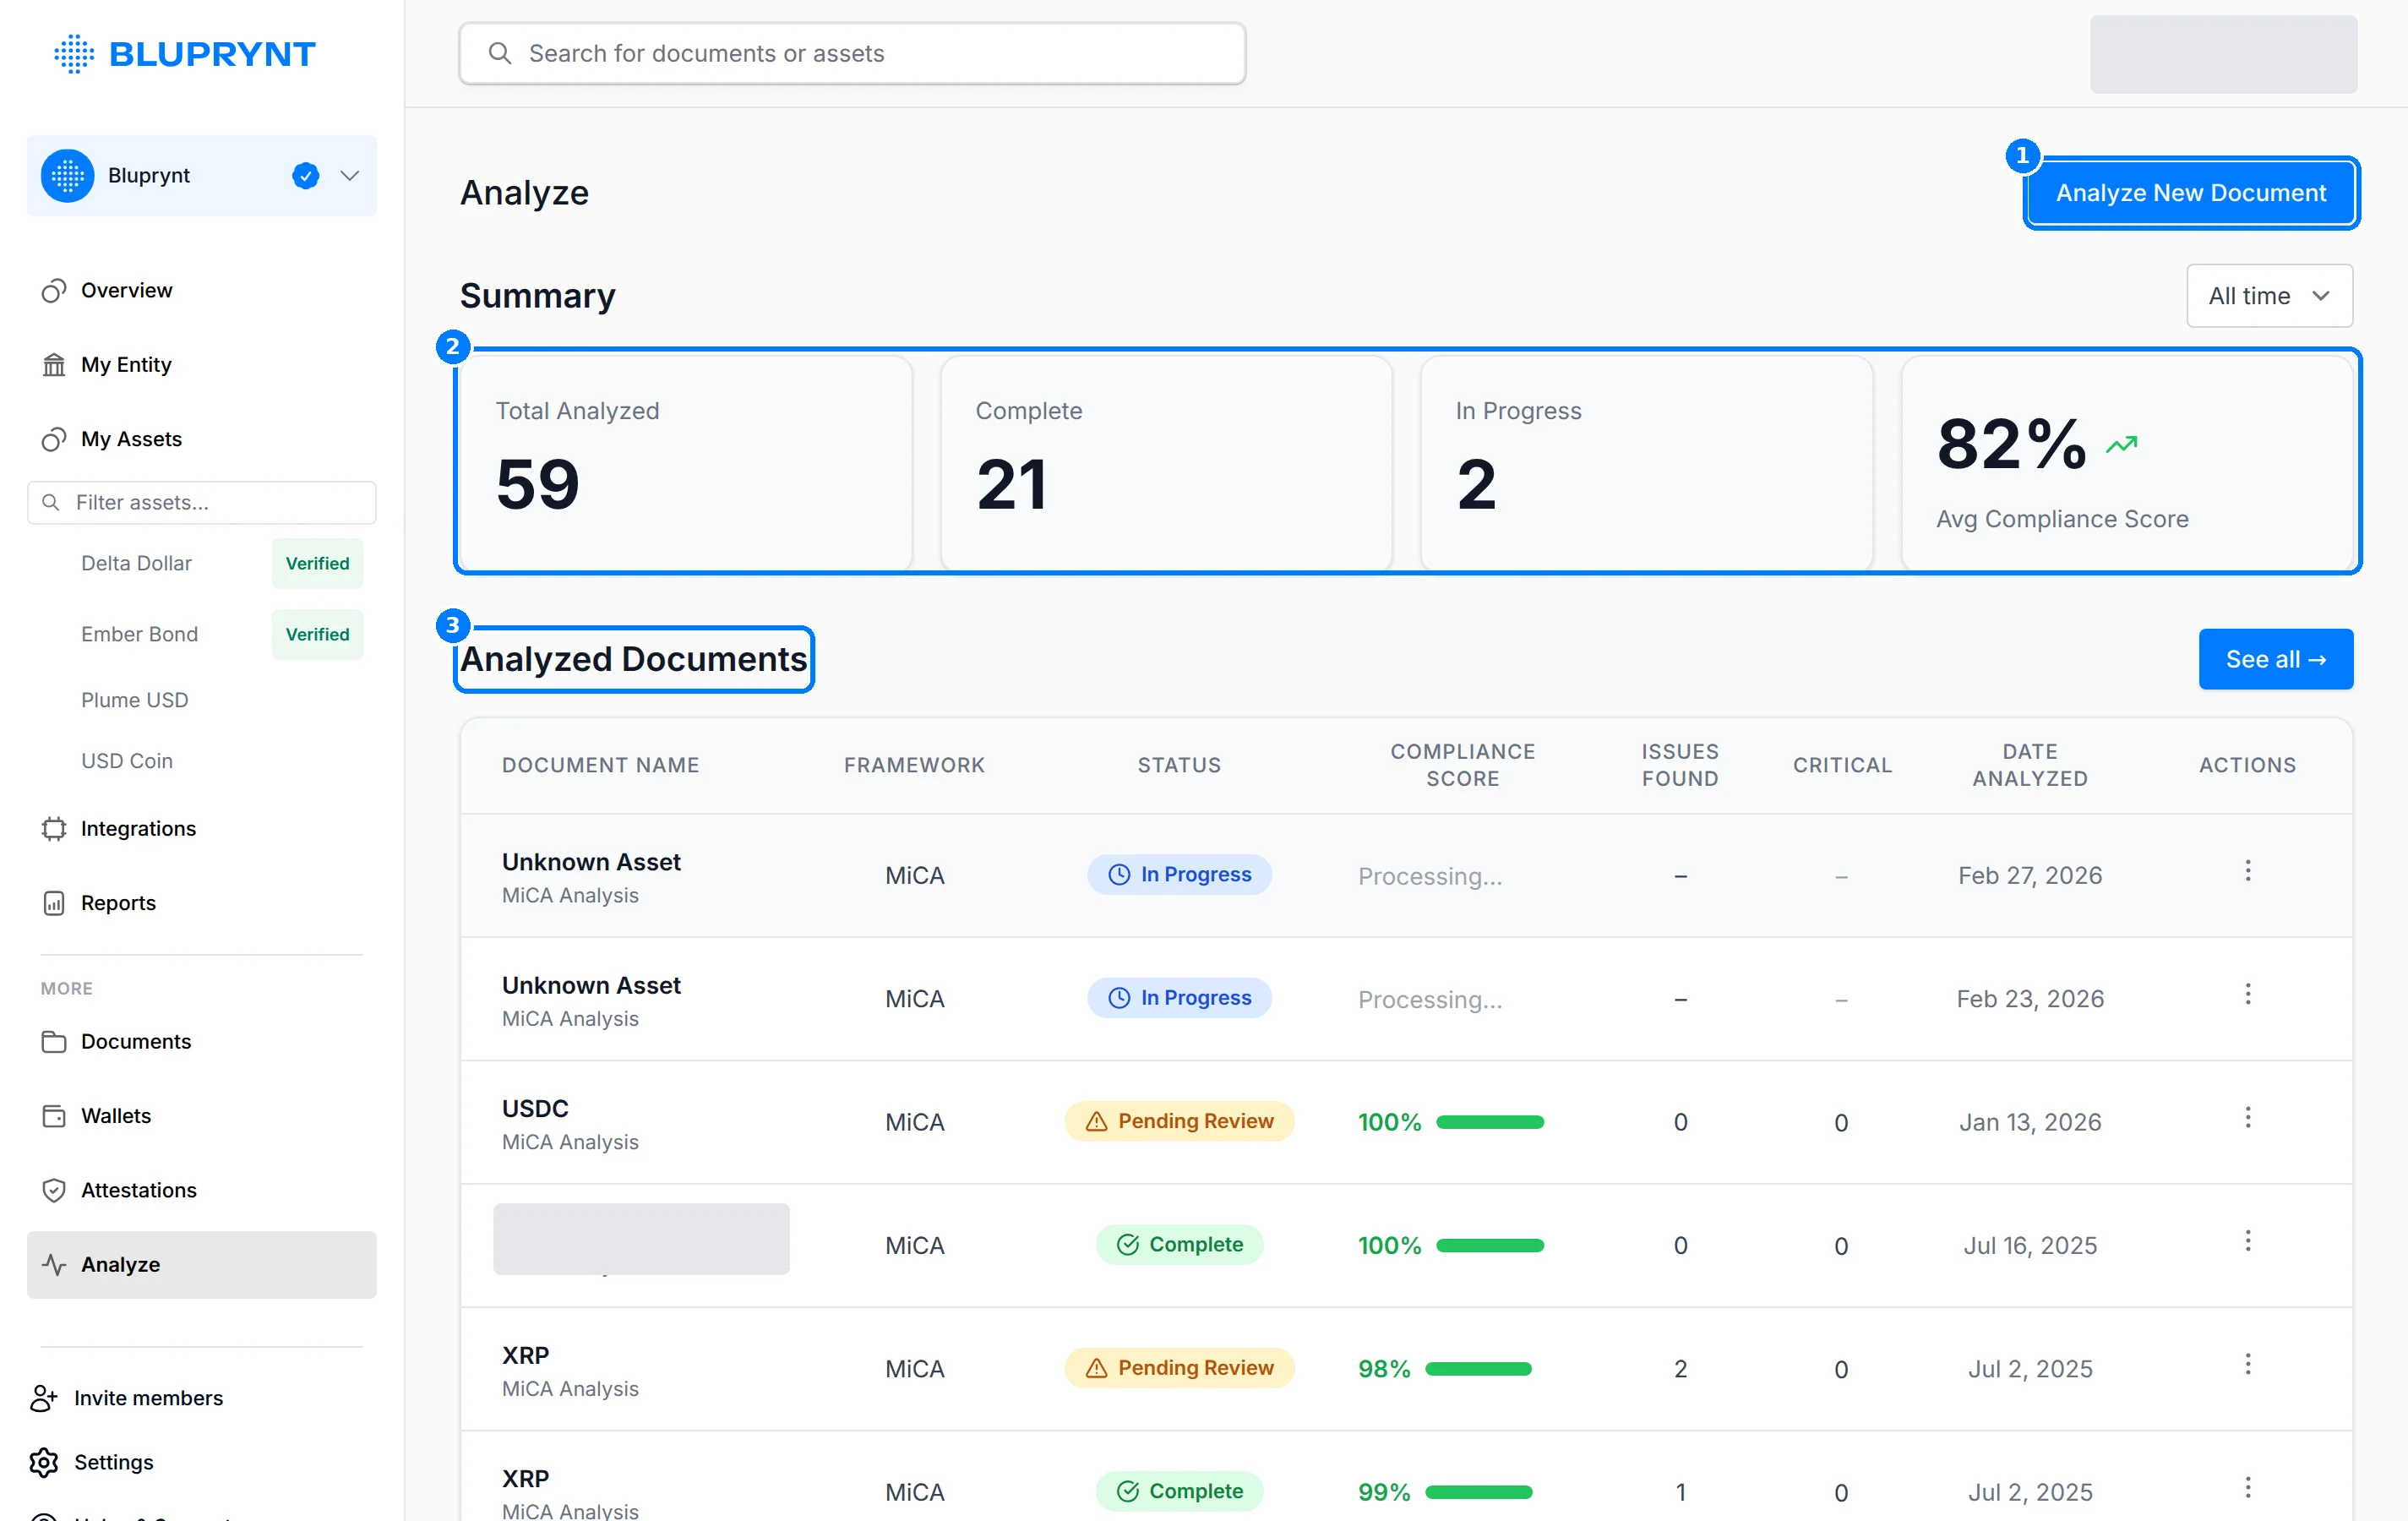Click the Total Analyzed summary card

click(687, 462)
